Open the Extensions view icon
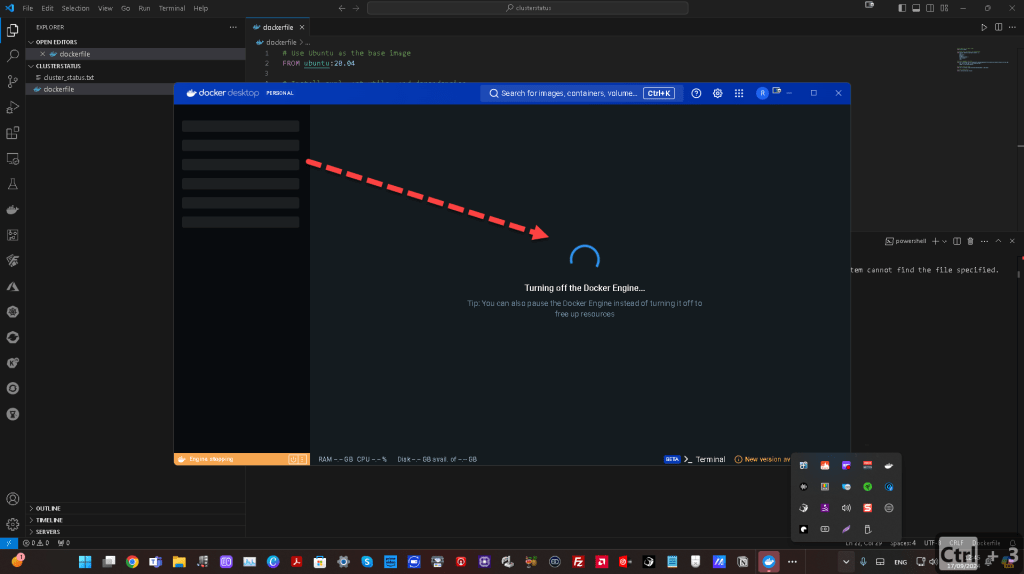Screen dimensions: 1024x574 point(12,133)
